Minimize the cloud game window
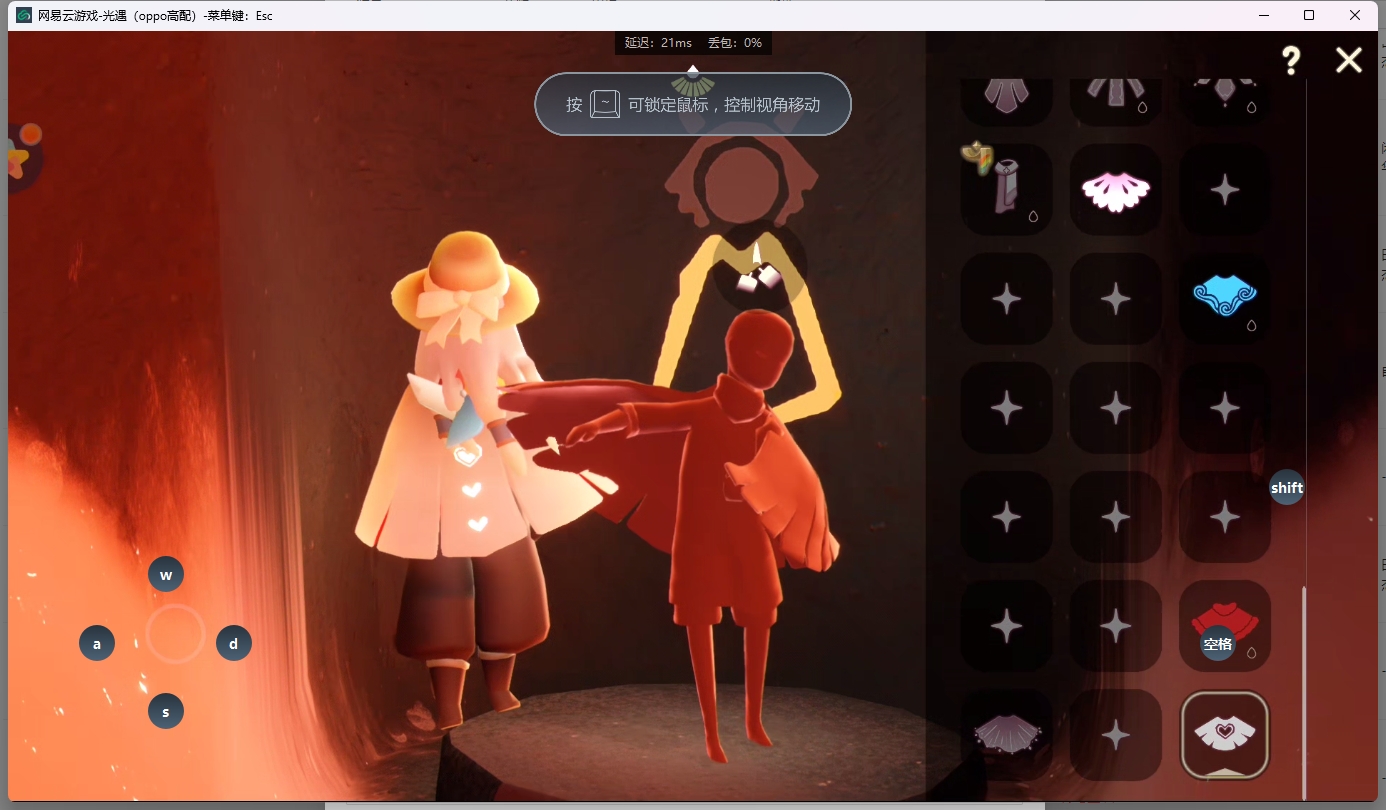This screenshot has height=810, width=1386. [1264, 15]
